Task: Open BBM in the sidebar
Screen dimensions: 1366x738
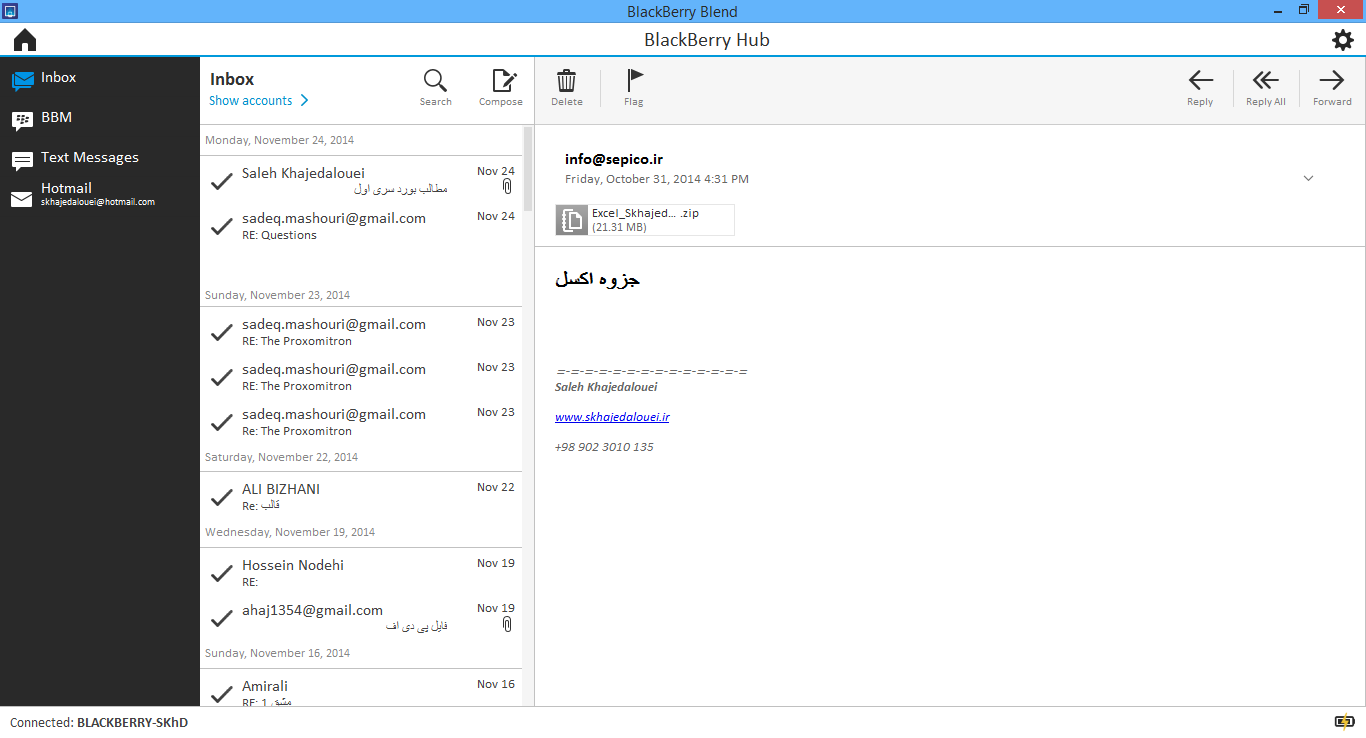Action: point(56,118)
